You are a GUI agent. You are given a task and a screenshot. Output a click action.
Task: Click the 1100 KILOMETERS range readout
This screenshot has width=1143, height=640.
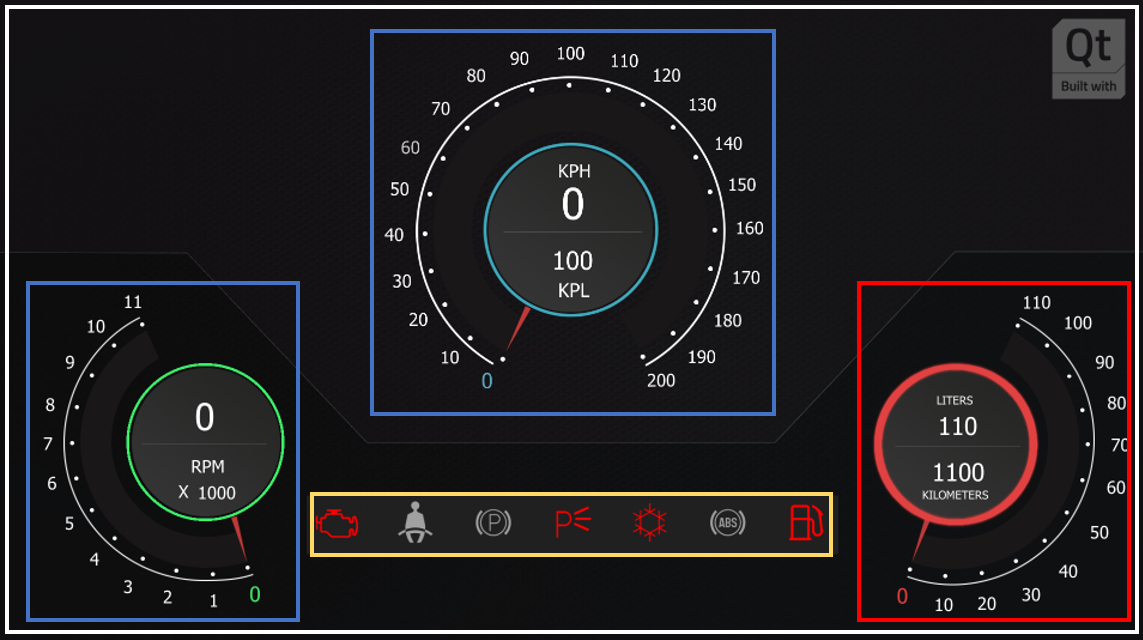[958, 479]
